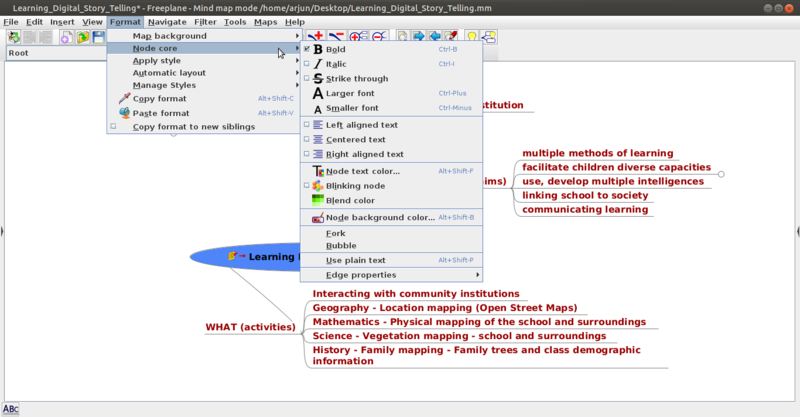Select node 'communicating learning'
The height and width of the screenshot is (417, 800).
pyautogui.click(x=585, y=210)
